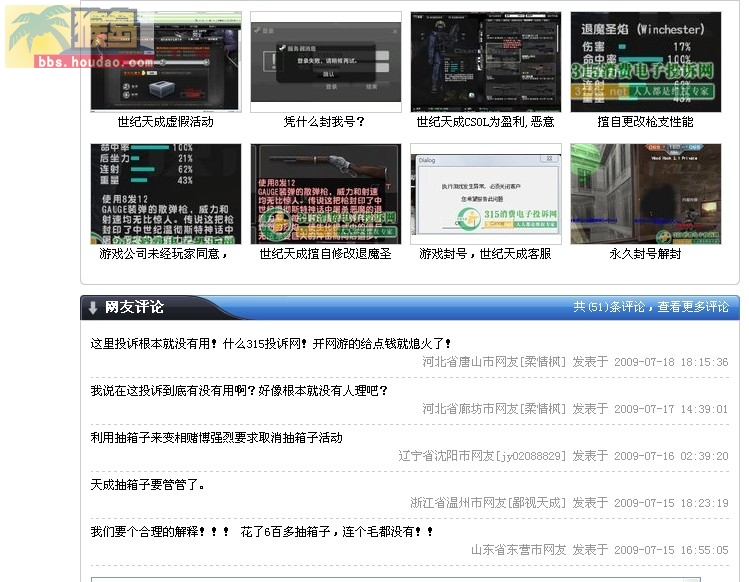Click timestamp 2009-07-16 02:39:20

(x=671, y=456)
